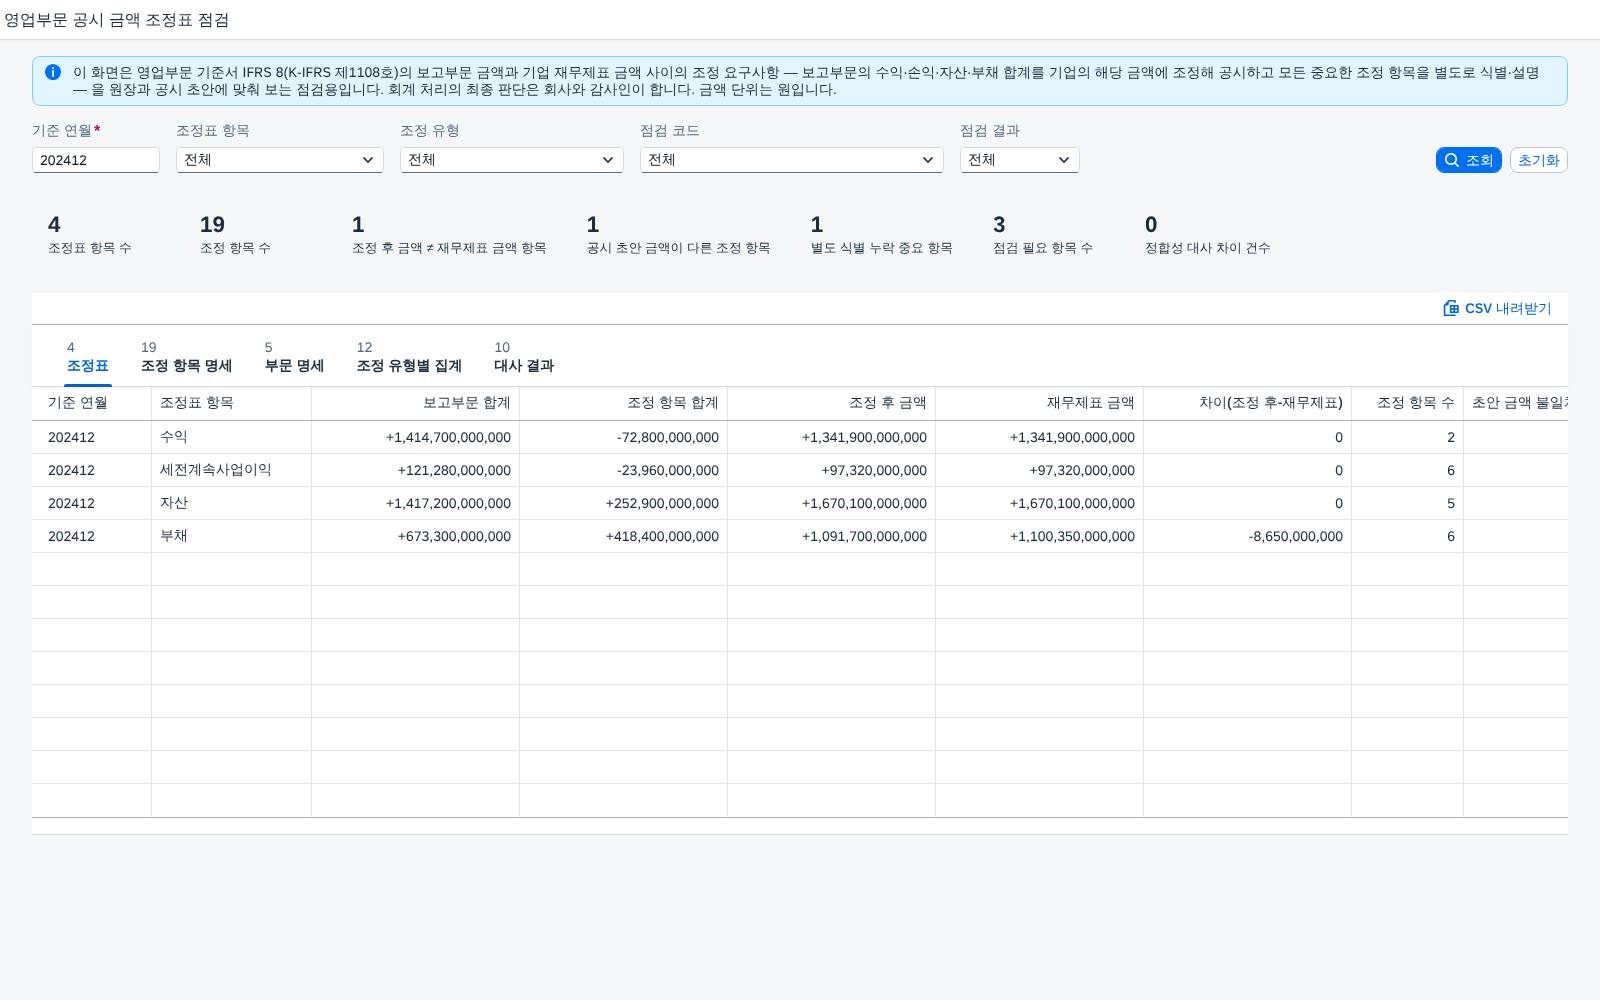Click the 기준 연월 input field
This screenshot has width=1600, height=1000.
(x=96, y=160)
